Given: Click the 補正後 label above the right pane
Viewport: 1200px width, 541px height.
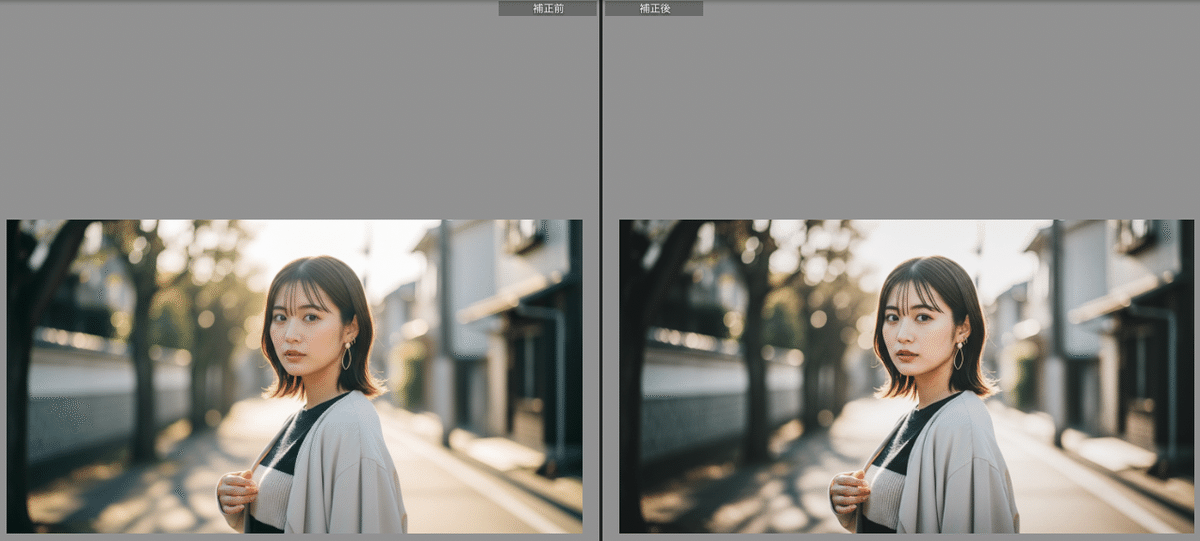Looking at the screenshot, I should click(x=654, y=8).
